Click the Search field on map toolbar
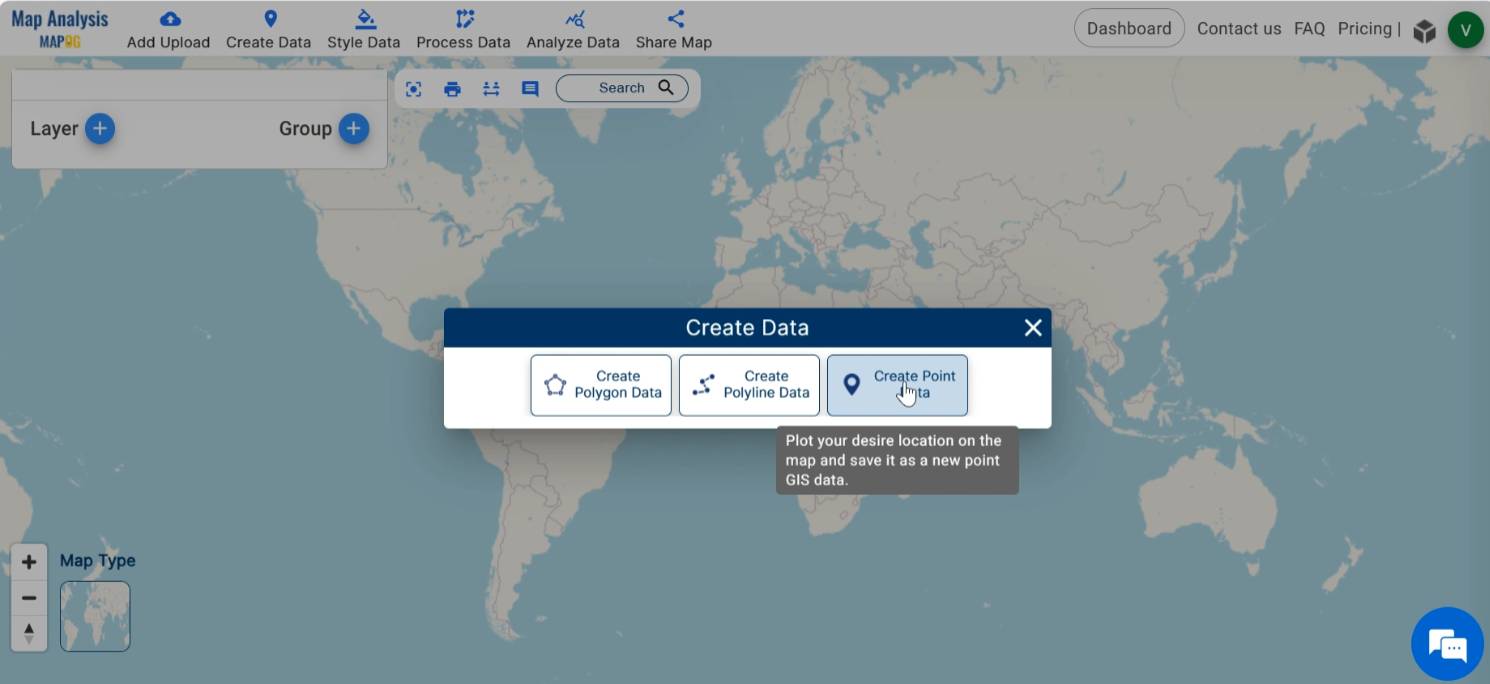 tap(622, 88)
